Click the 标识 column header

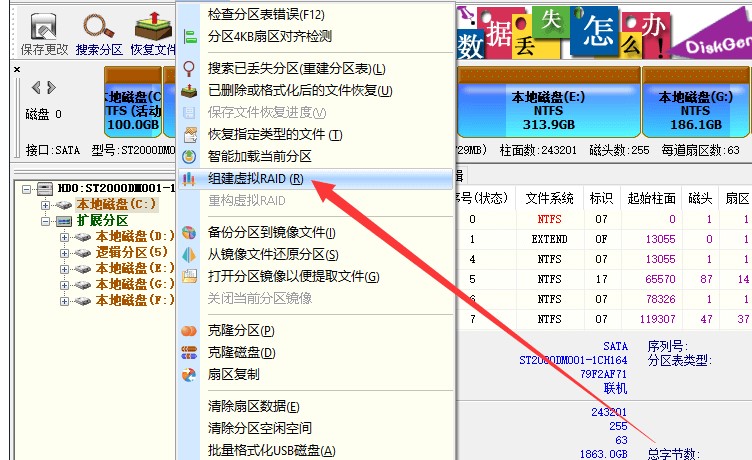click(x=601, y=198)
